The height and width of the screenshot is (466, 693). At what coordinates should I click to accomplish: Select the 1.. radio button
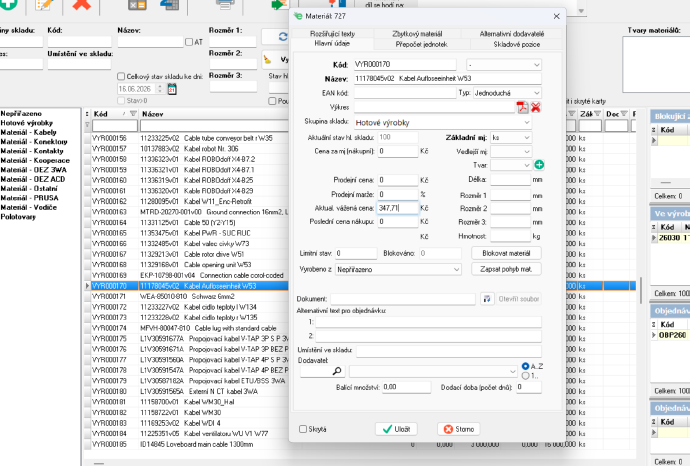(525, 376)
